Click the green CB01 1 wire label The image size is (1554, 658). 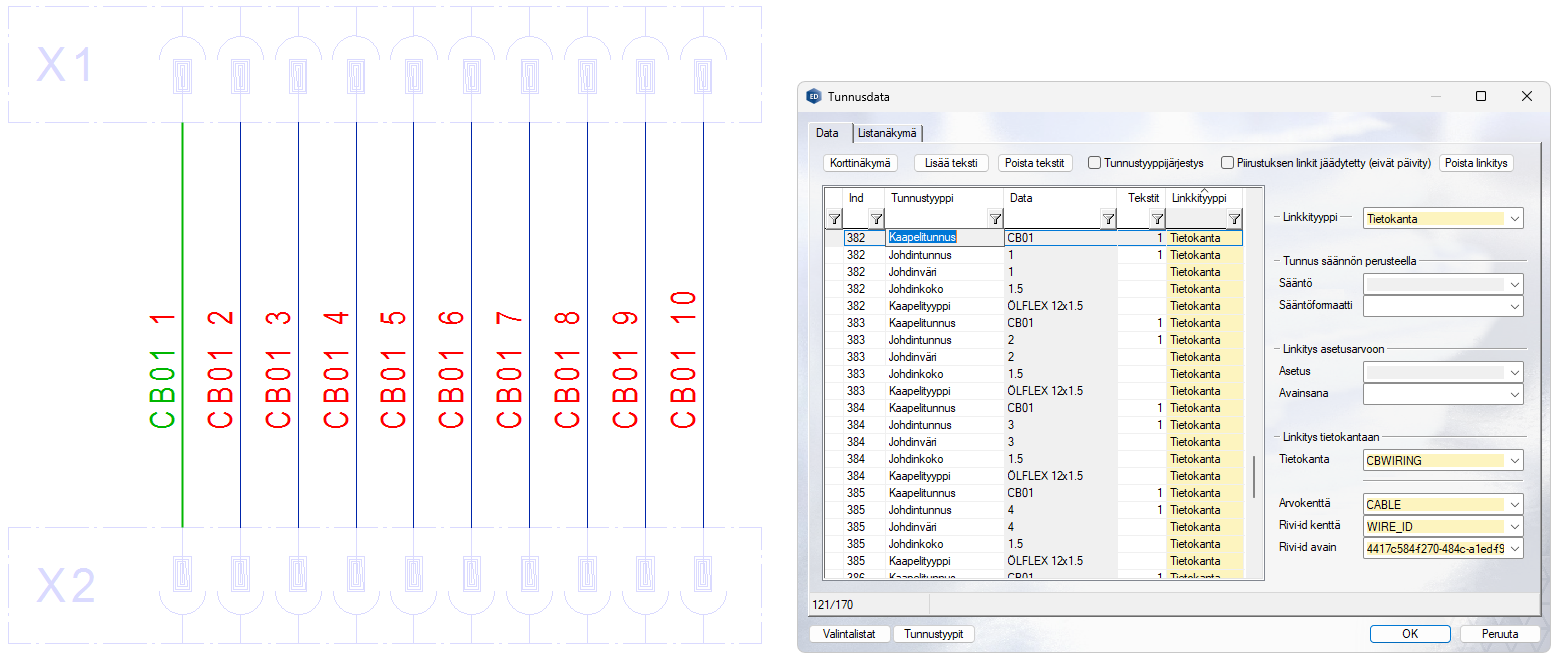coord(163,370)
